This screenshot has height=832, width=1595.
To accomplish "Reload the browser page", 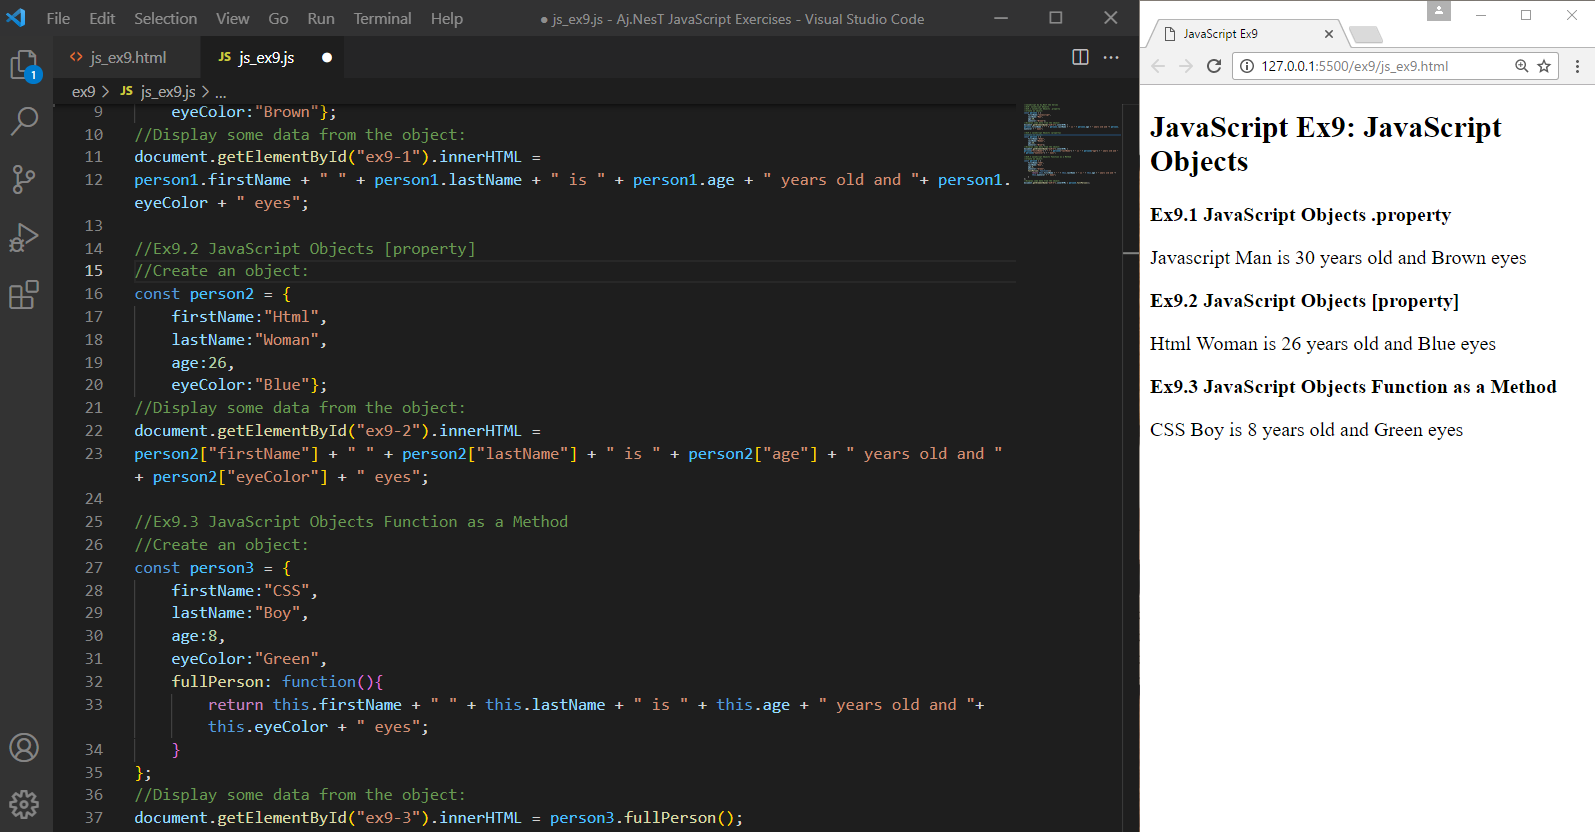I will tap(1214, 66).
